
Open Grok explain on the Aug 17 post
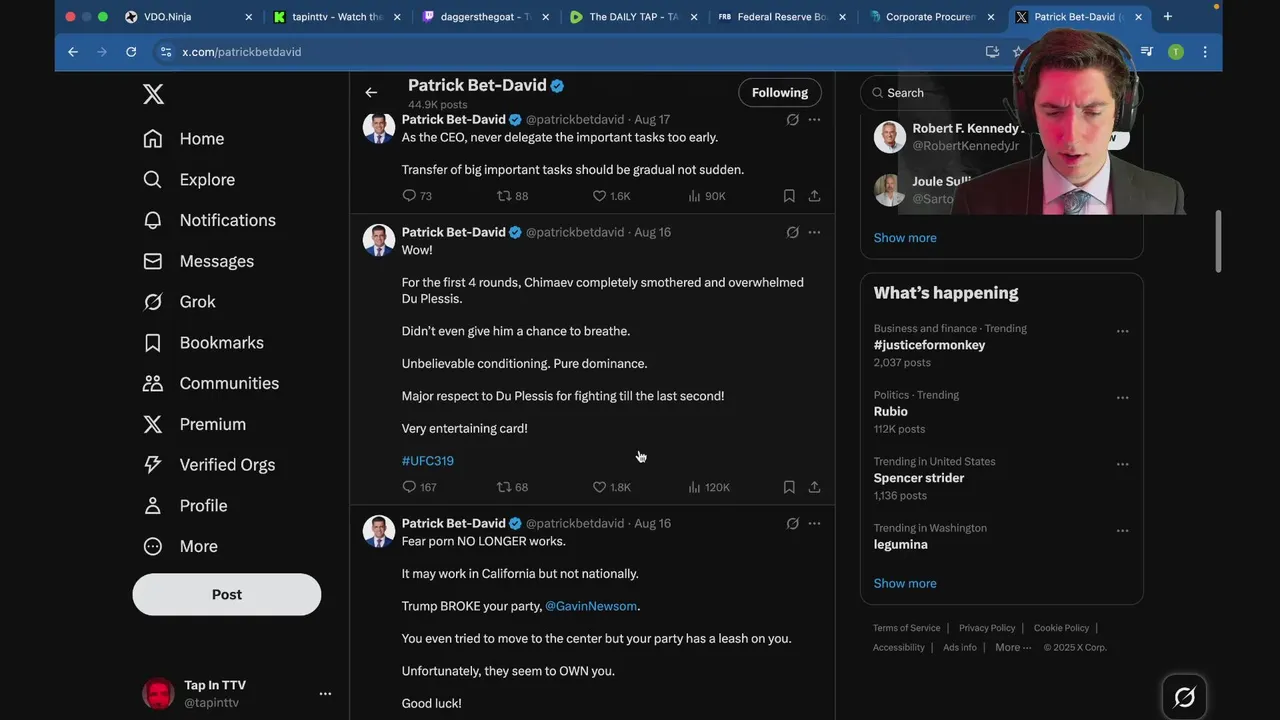pos(792,120)
